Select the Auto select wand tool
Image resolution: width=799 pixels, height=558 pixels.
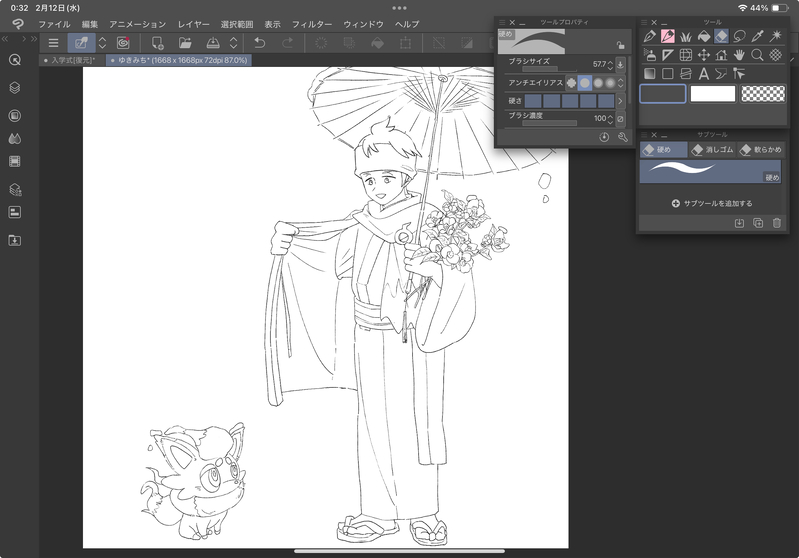click(776, 36)
